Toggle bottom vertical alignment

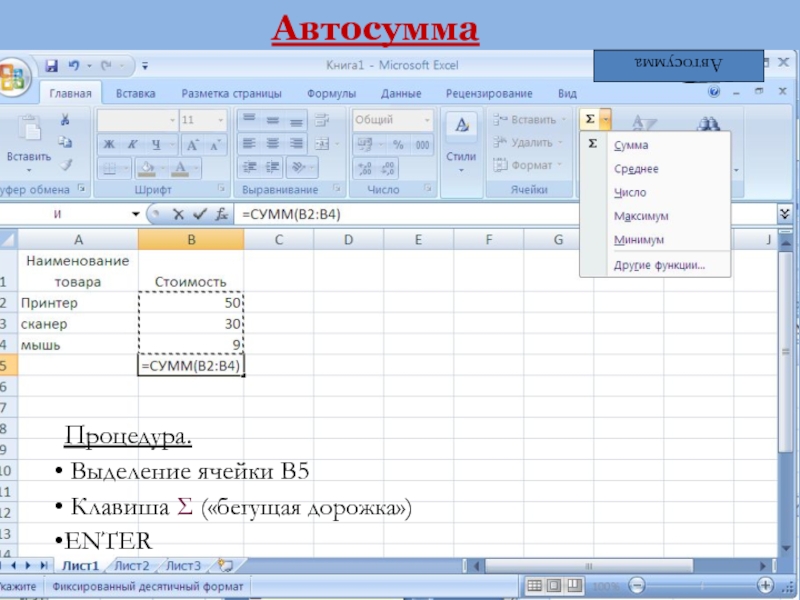pos(296,120)
